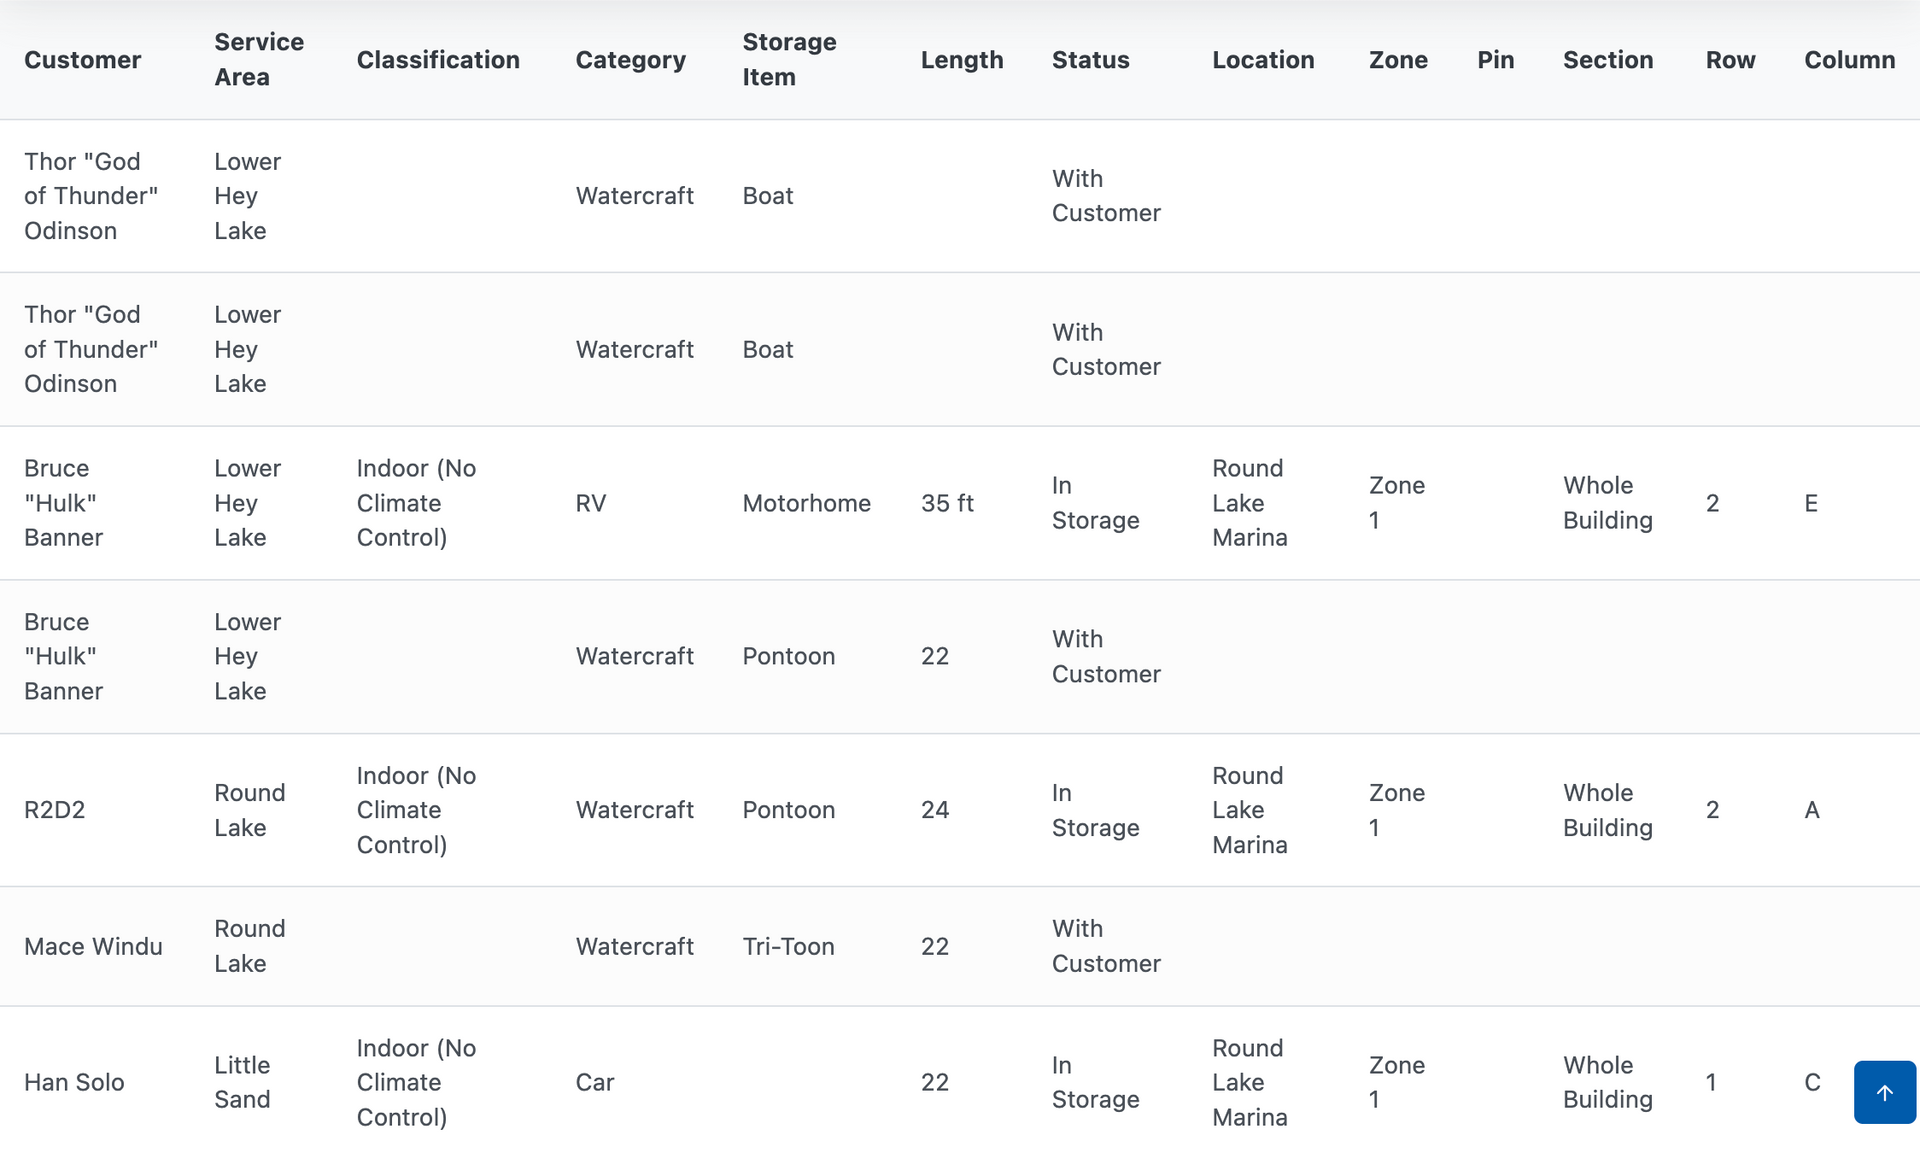Viewport: 1920px width, 1158px height.
Task: Click the Classification column header
Action: pos(438,60)
